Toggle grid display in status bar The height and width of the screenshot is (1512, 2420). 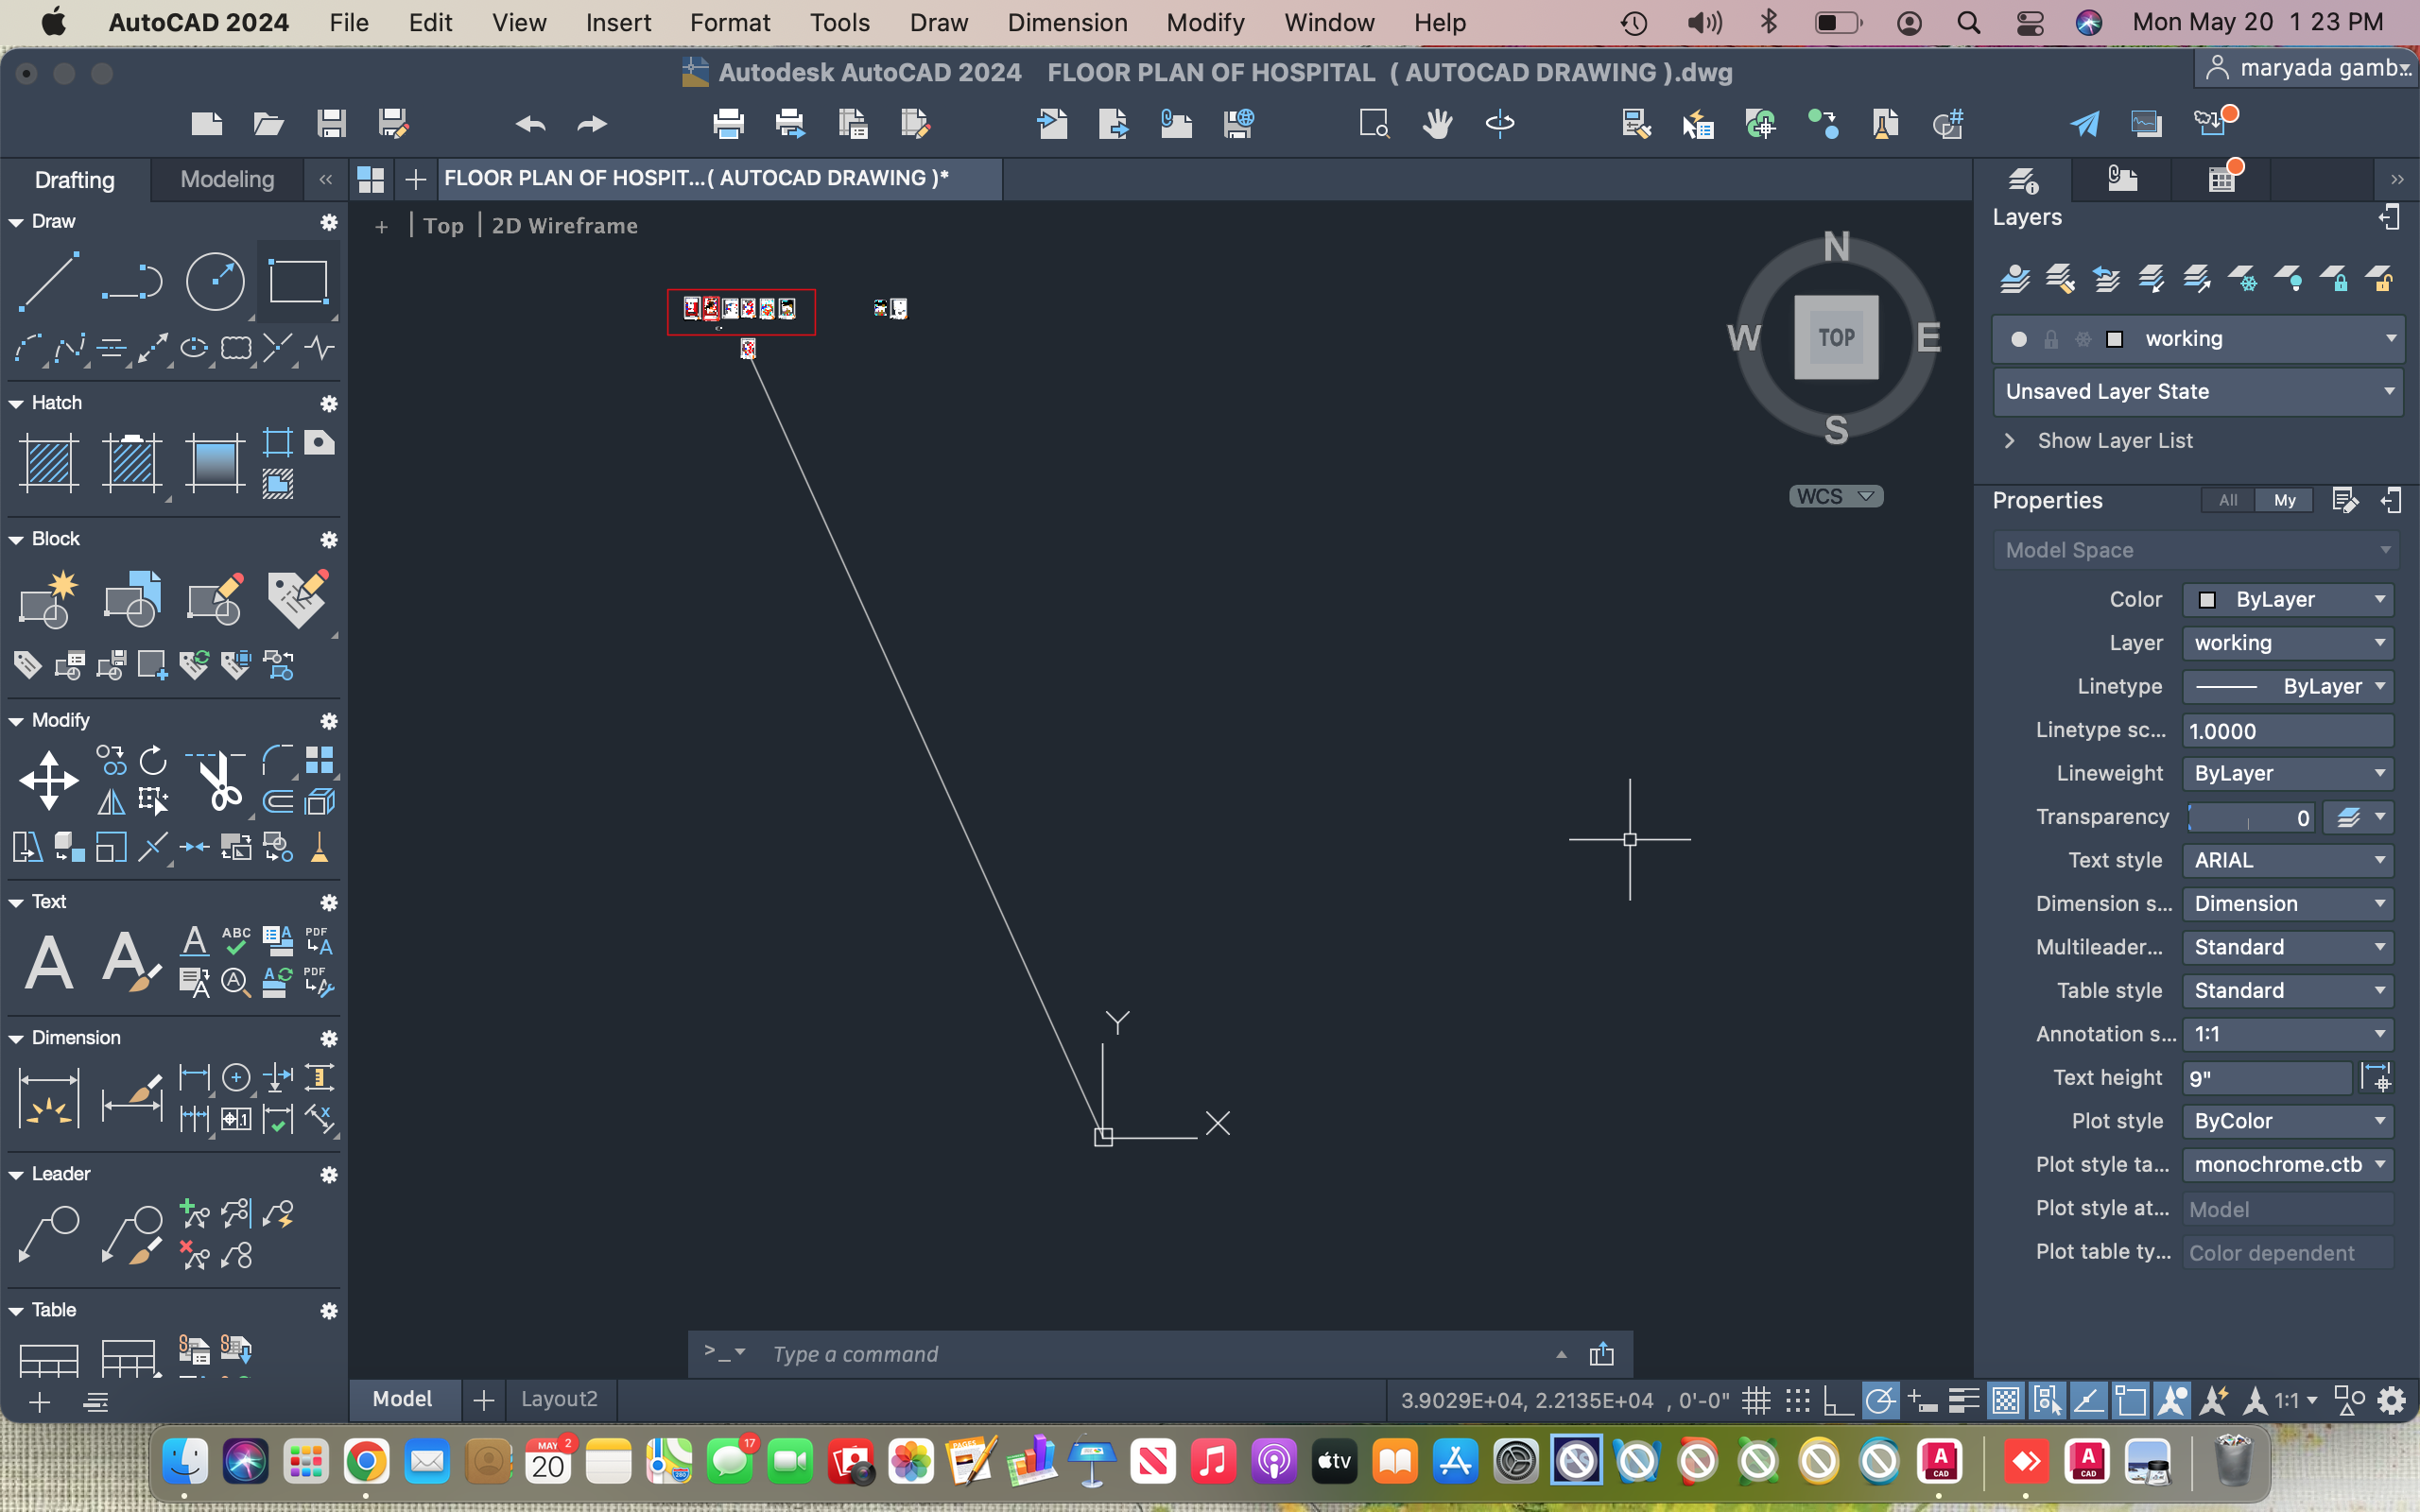pos(1757,1400)
